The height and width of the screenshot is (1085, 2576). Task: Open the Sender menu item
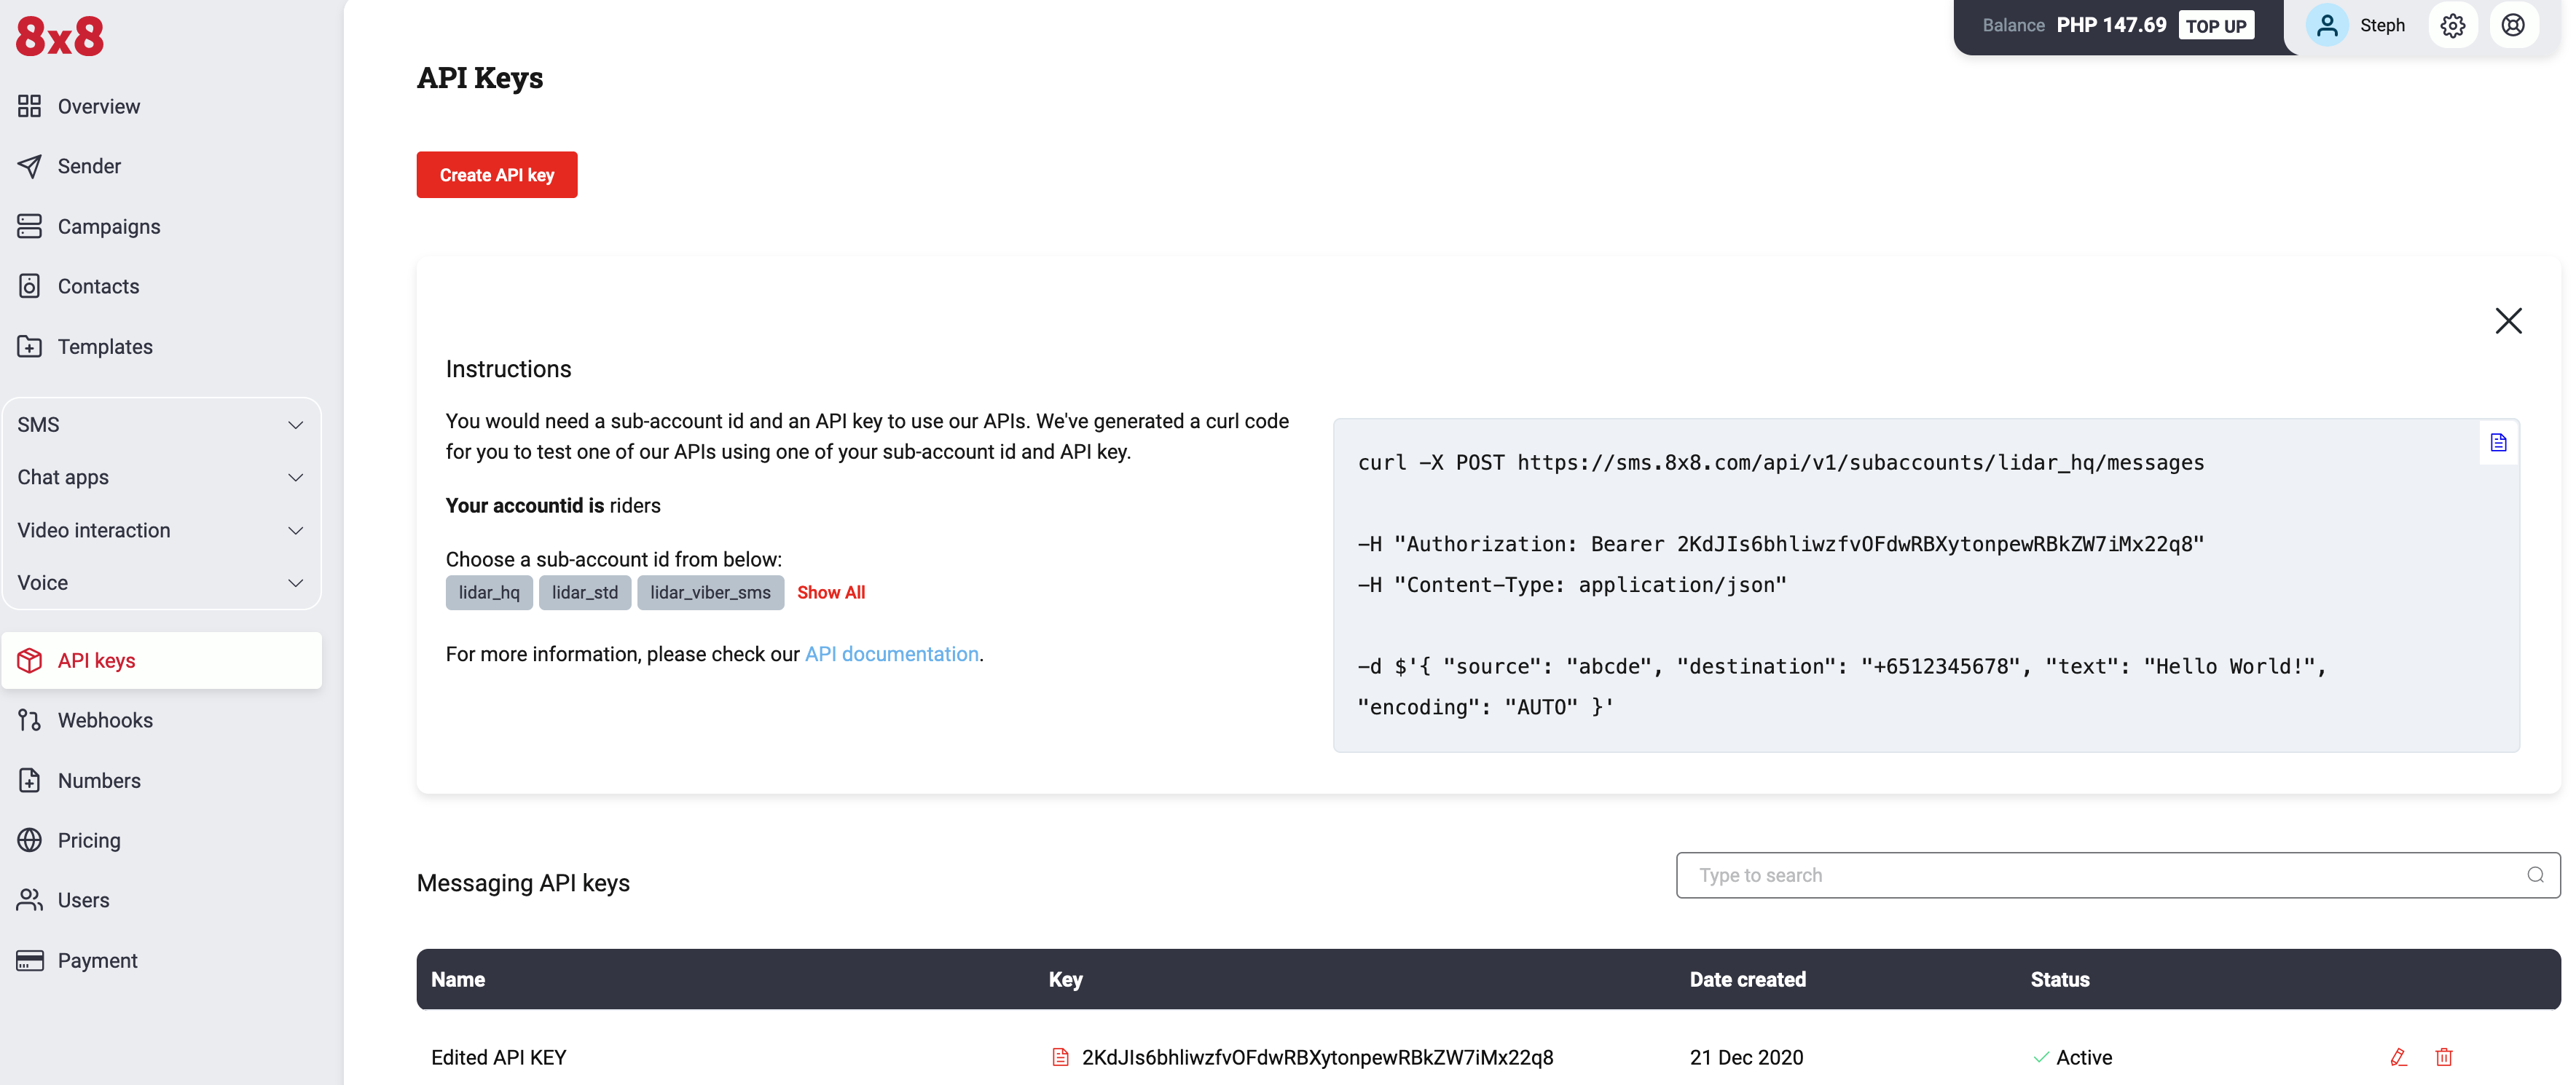[89, 166]
